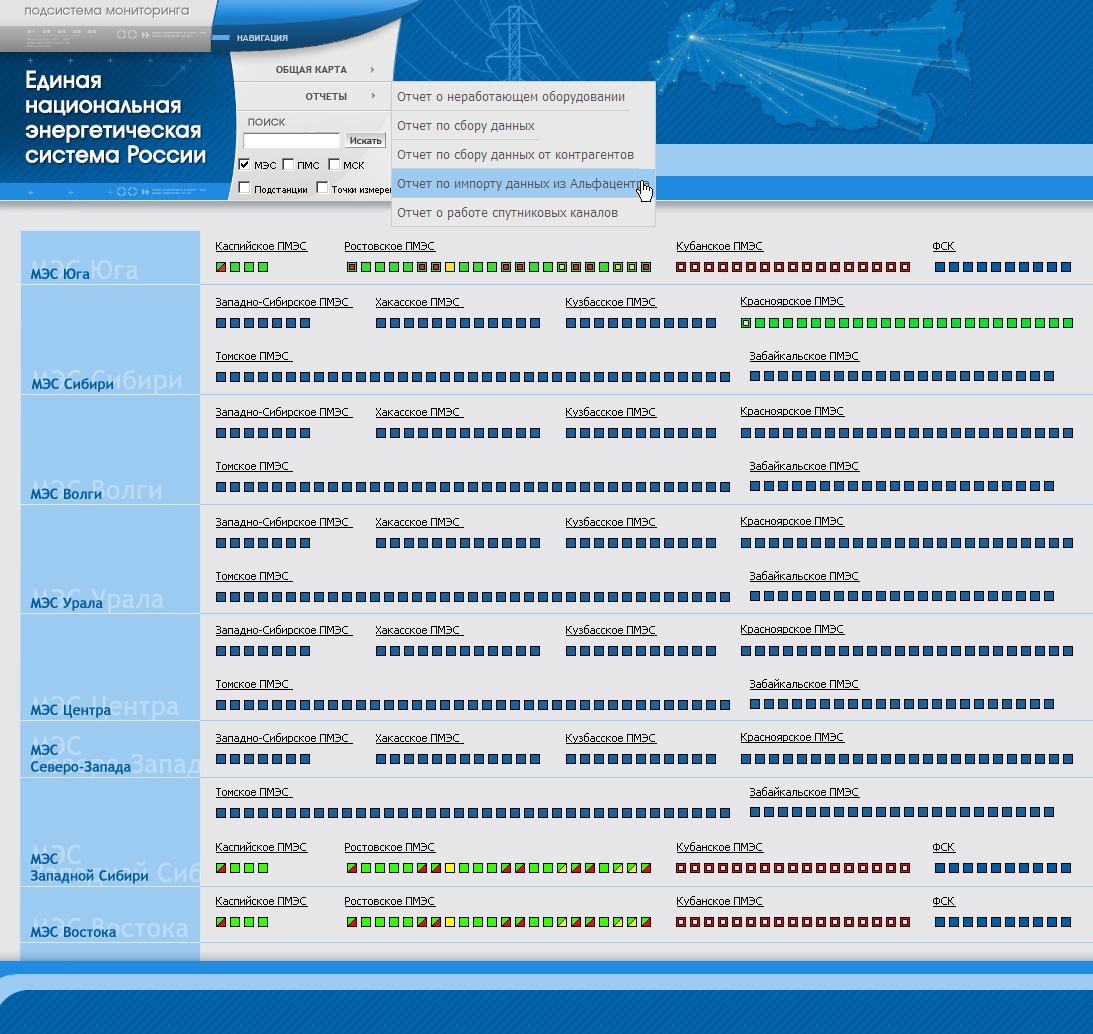Viewport: 1093px width, 1034px height.
Task: Expand the ОБЩАЯ КАРТА arrow
Action: (x=373, y=70)
